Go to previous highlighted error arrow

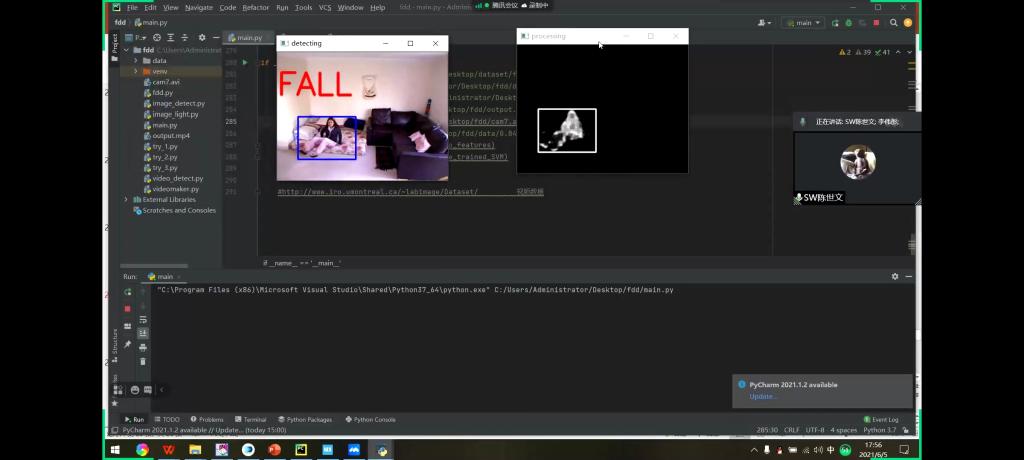898,52
